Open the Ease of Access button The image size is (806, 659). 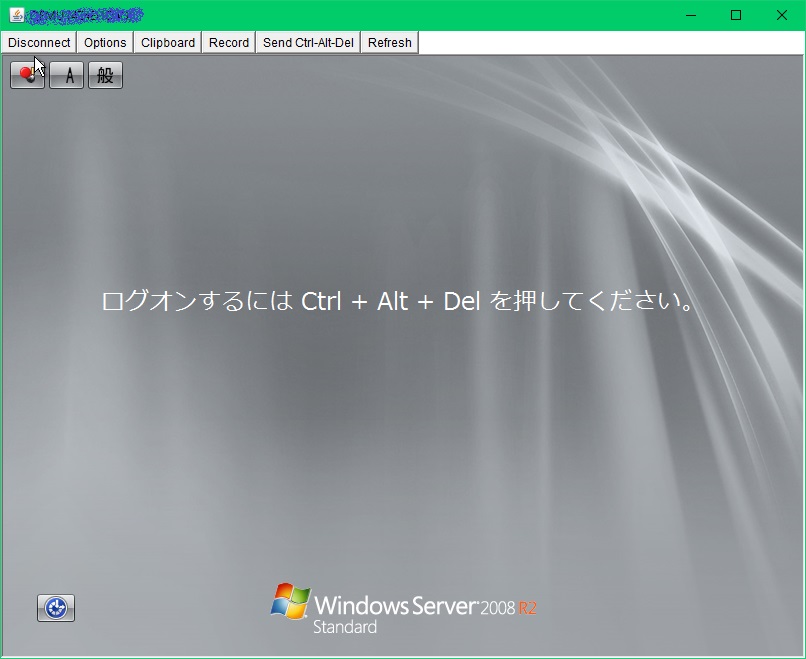click(x=56, y=608)
